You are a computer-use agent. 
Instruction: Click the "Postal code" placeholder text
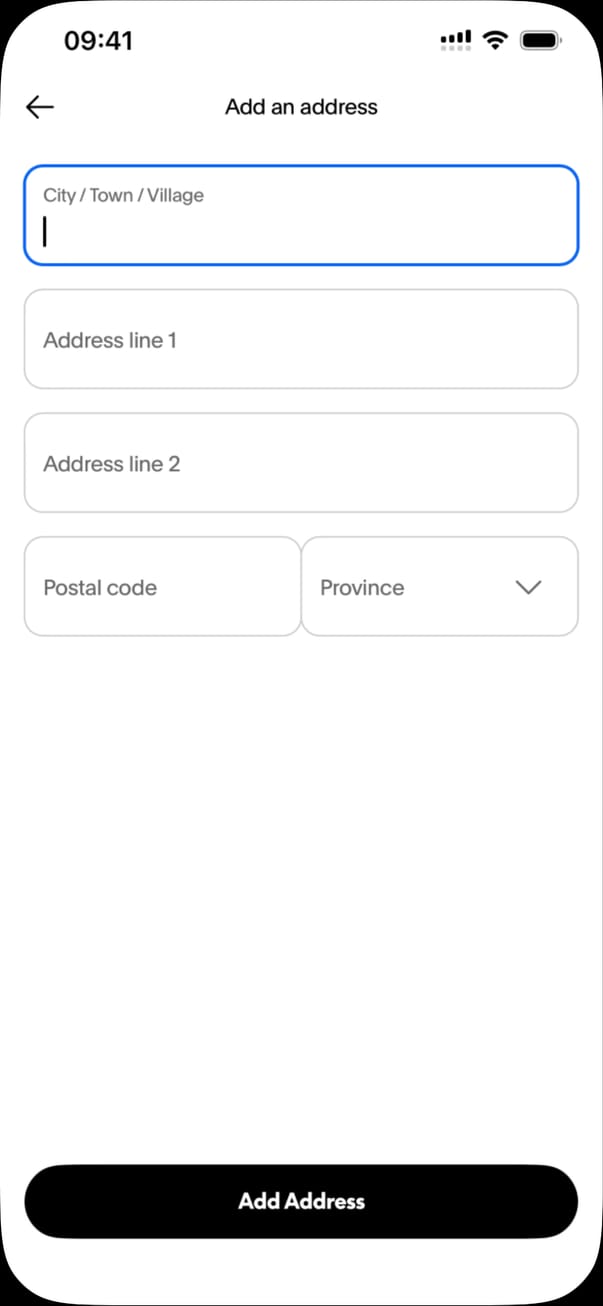[100, 587]
